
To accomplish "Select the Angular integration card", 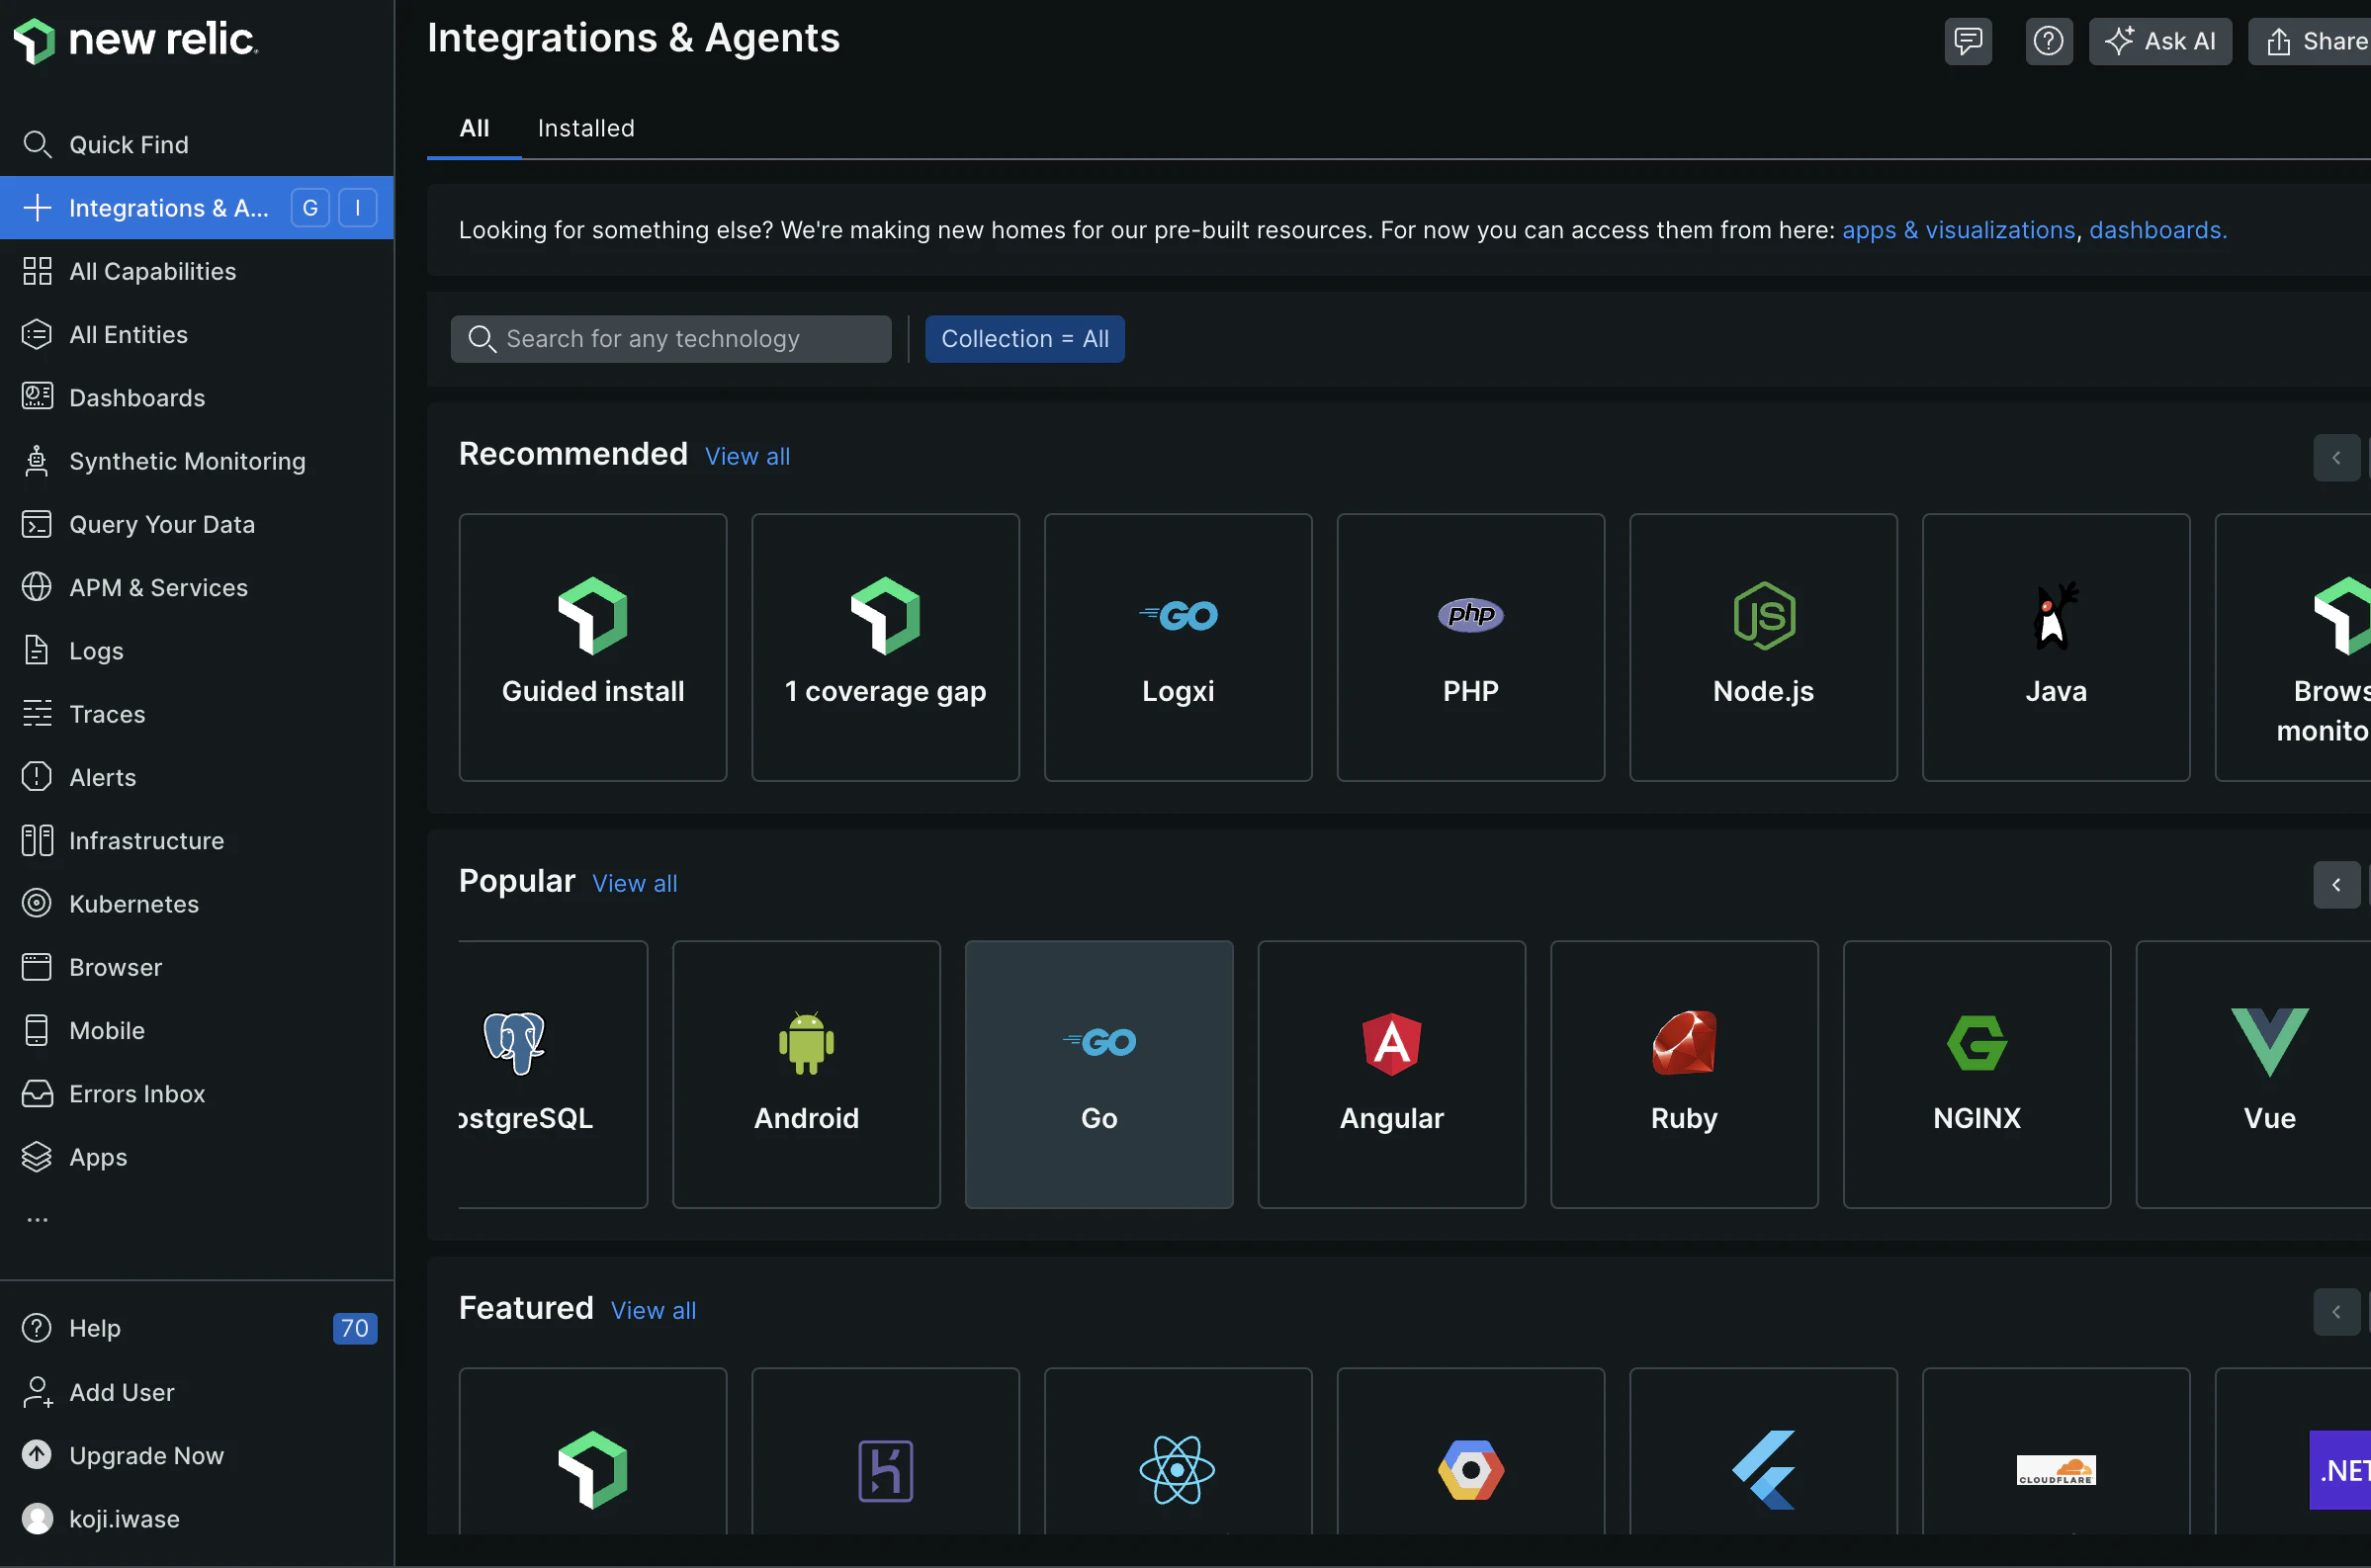I will 1391,1075.
